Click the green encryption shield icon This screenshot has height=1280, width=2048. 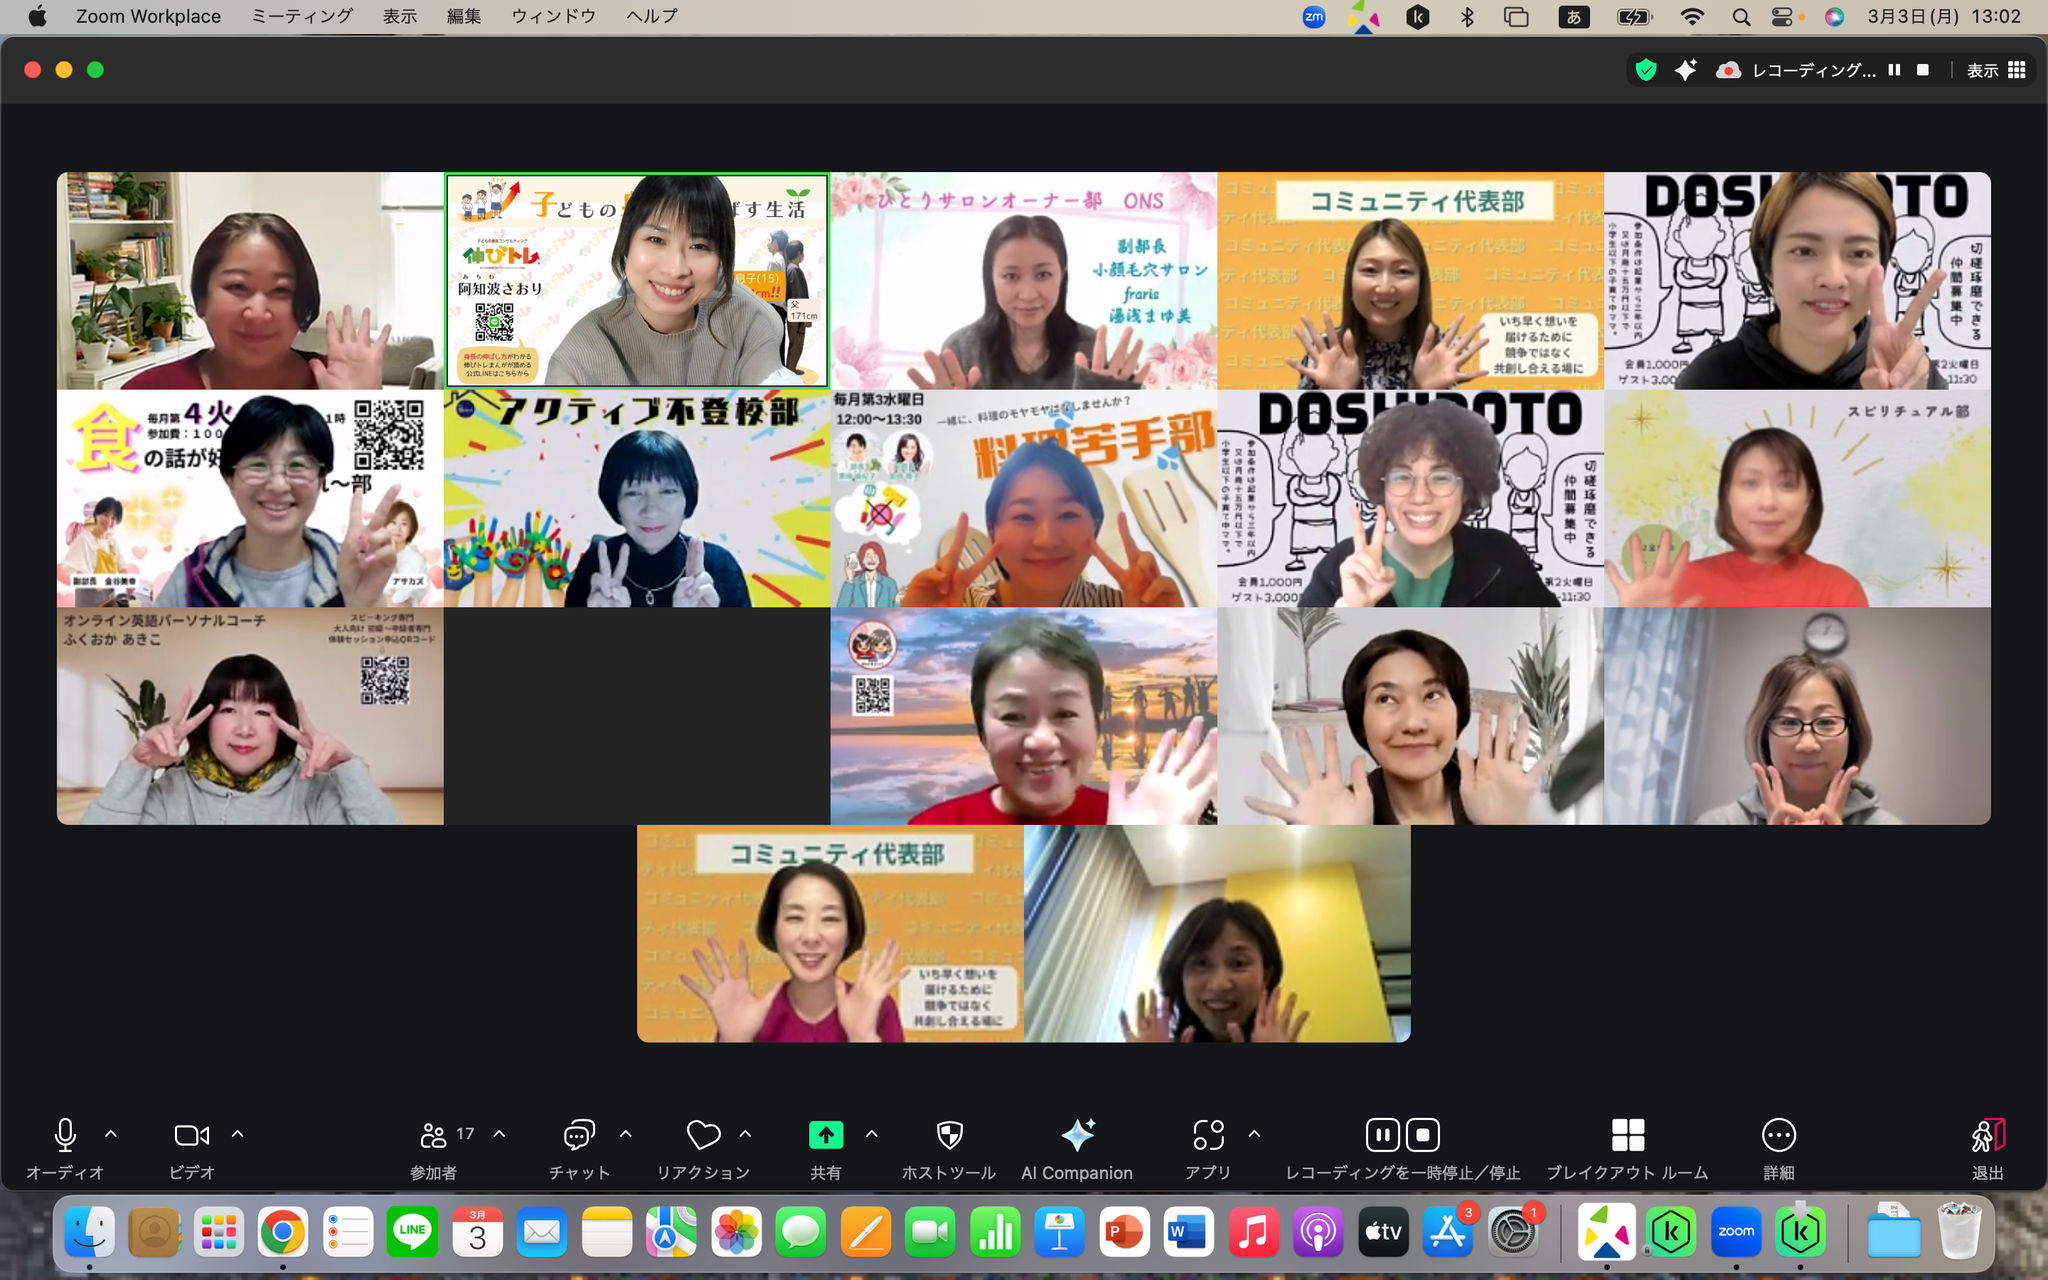[x=1646, y=70]
